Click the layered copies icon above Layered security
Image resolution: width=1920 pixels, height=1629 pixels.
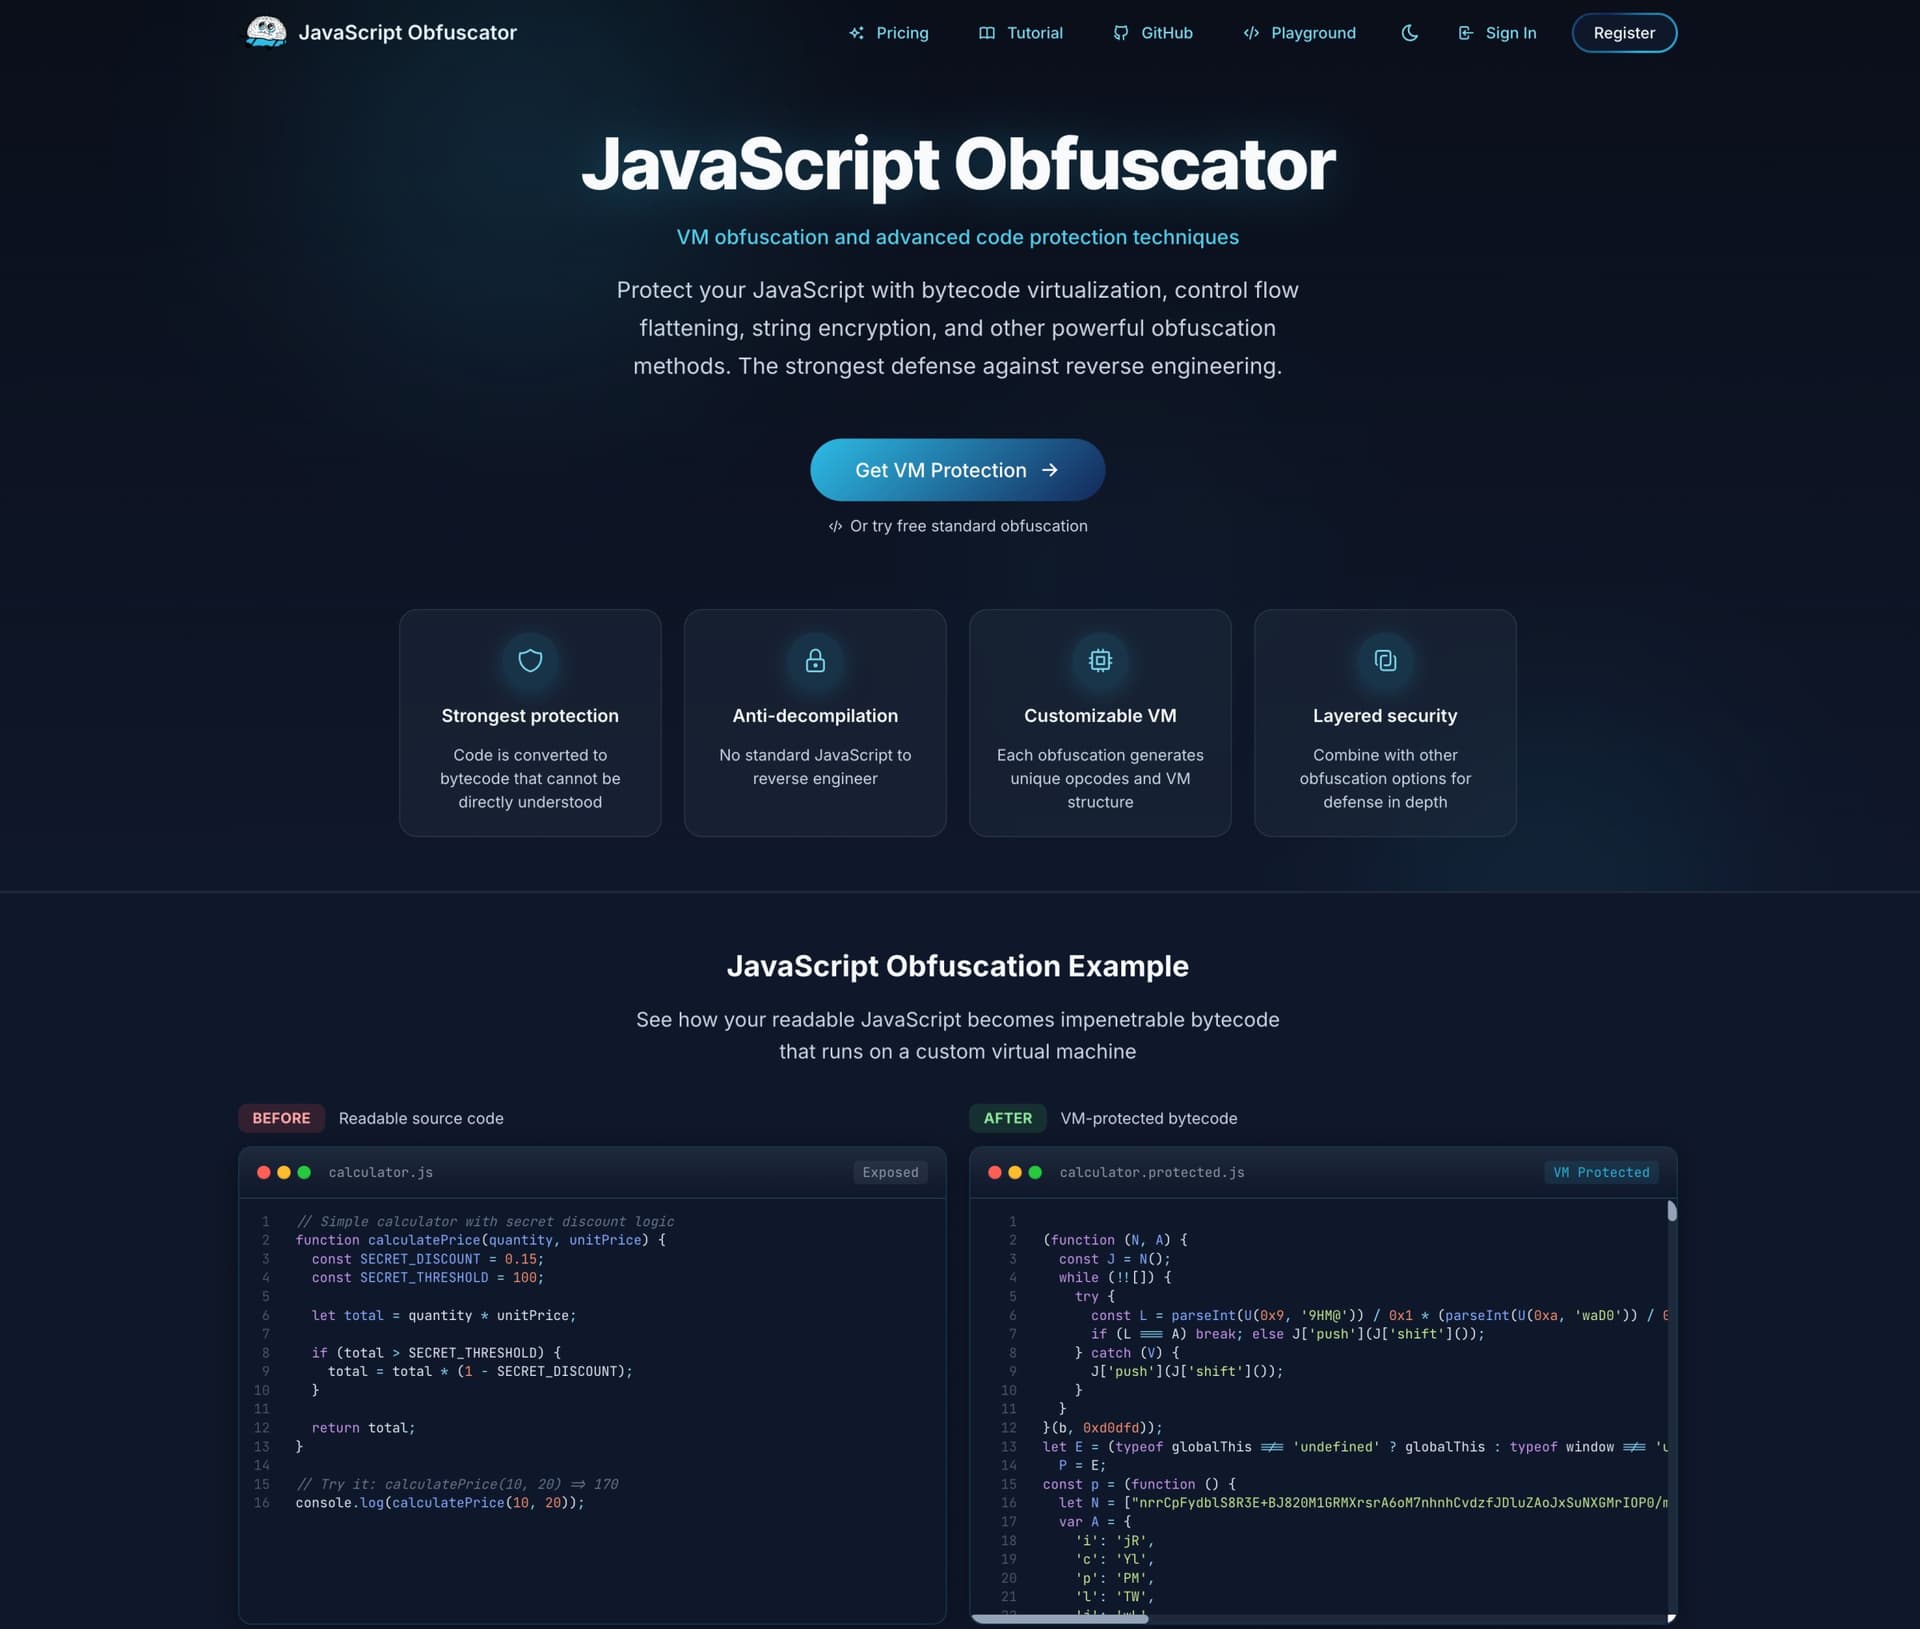point(1384,661)
